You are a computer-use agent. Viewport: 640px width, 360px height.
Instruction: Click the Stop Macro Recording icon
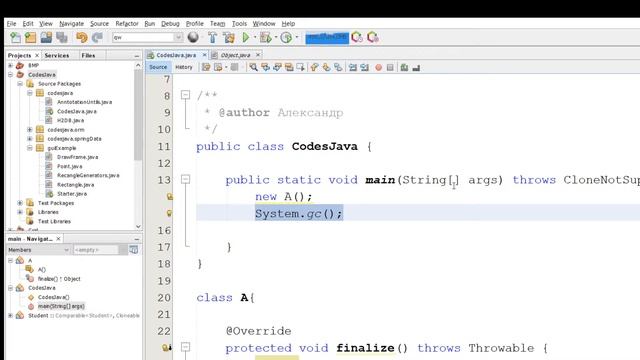tap(390, 67)
